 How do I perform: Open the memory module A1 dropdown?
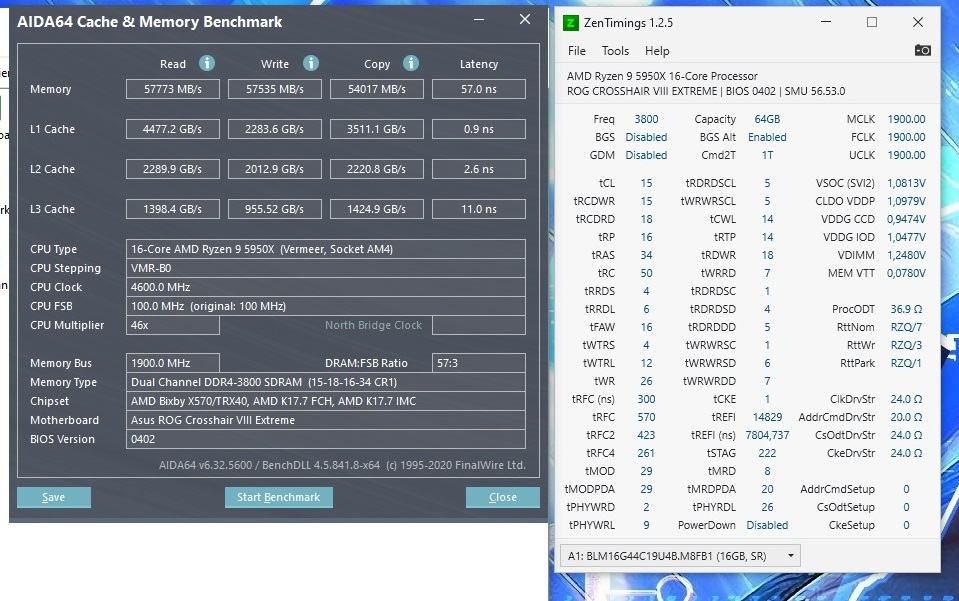(x=680, y=556)
